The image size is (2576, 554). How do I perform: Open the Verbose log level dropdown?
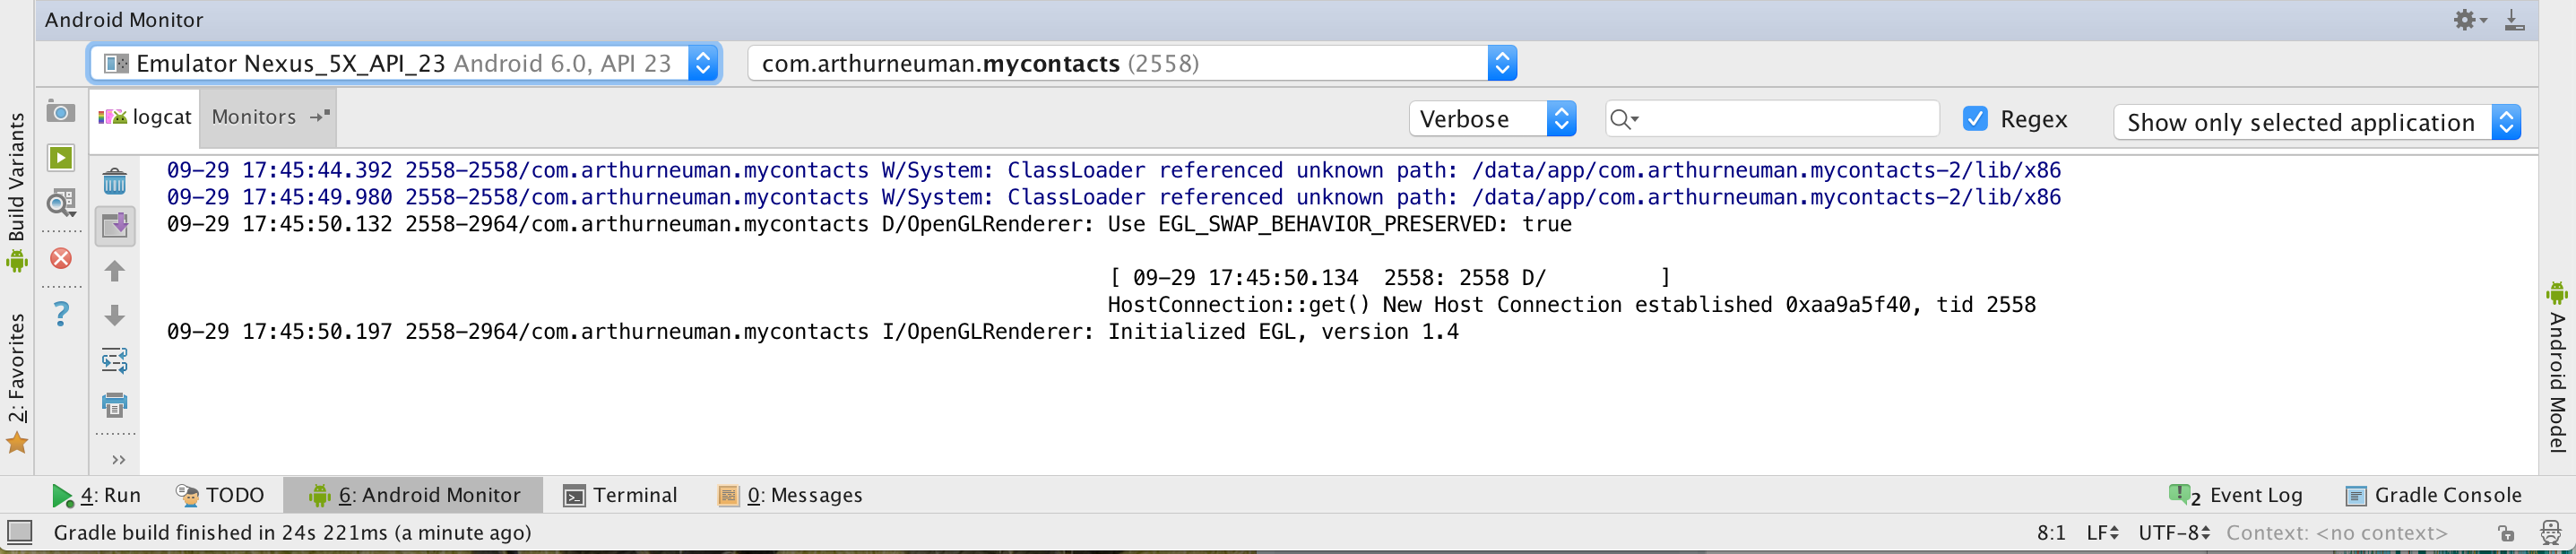1493,119
